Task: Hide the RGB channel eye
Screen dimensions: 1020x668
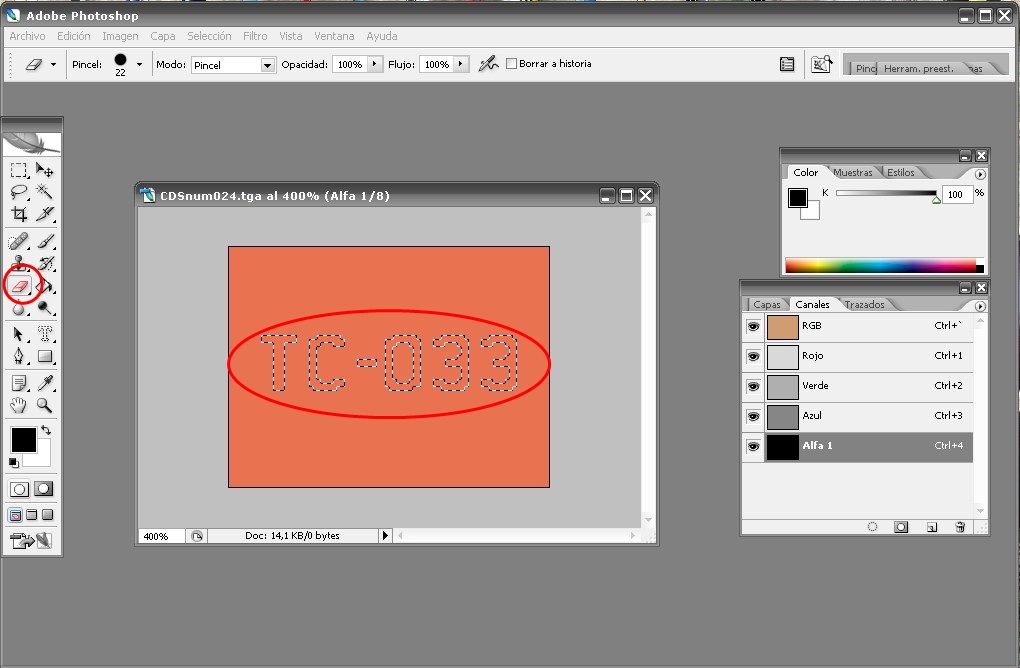Action: 753,327
